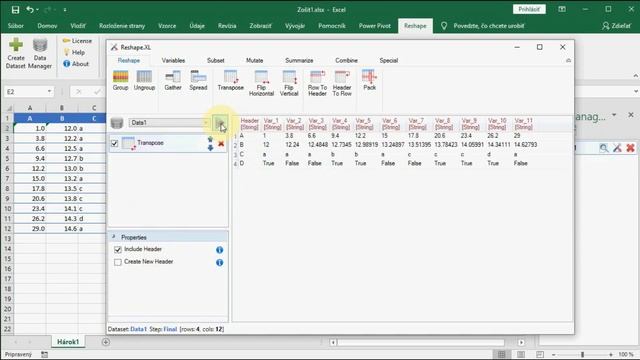Open the Excel Name Box dropdown
Viewport: 640px width, 360px height.
(49, 91)
